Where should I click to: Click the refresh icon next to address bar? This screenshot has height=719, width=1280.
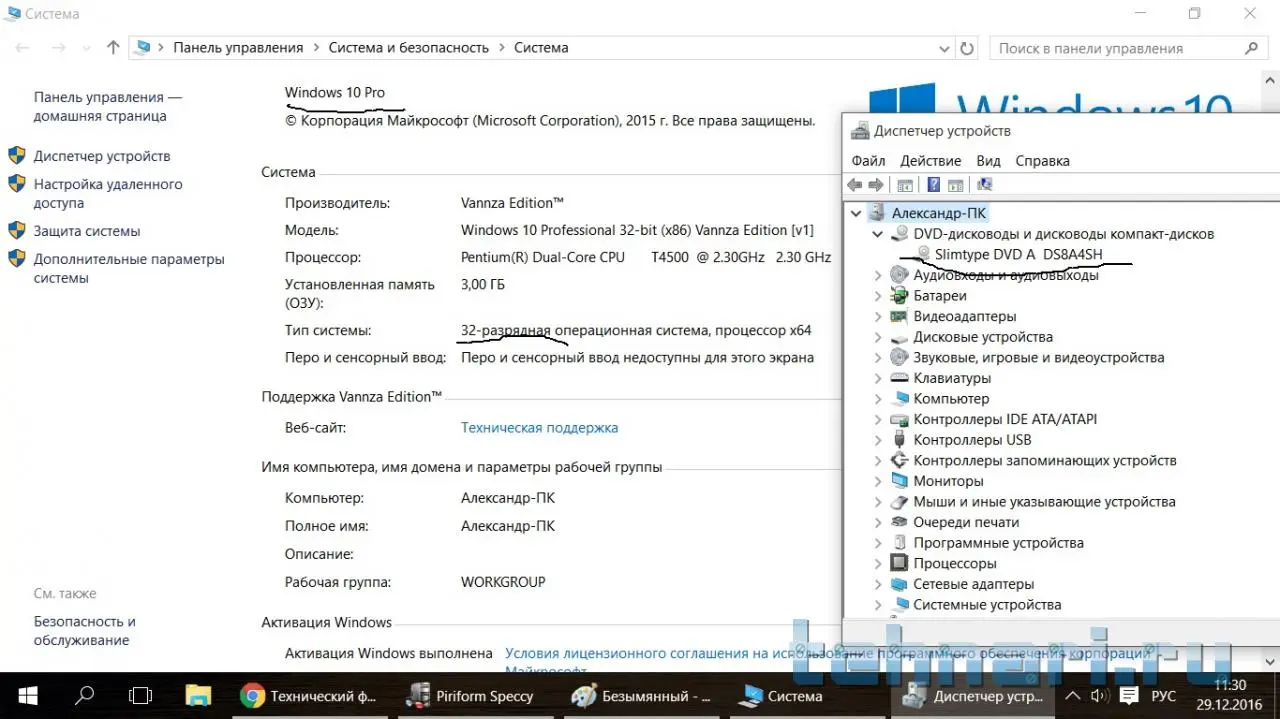[x=967, y=48]
